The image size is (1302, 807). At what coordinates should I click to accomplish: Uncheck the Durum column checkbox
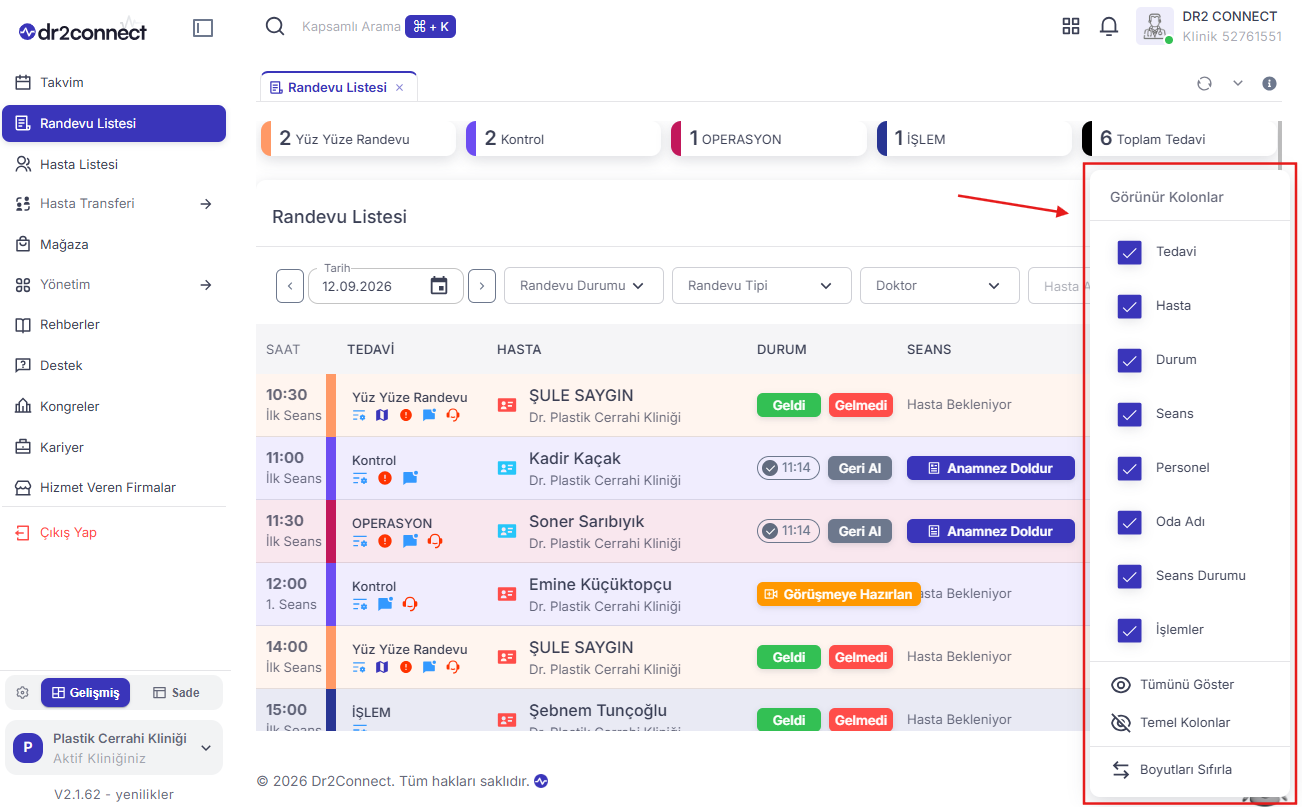pyautogui.click(x=1130, y=360)
